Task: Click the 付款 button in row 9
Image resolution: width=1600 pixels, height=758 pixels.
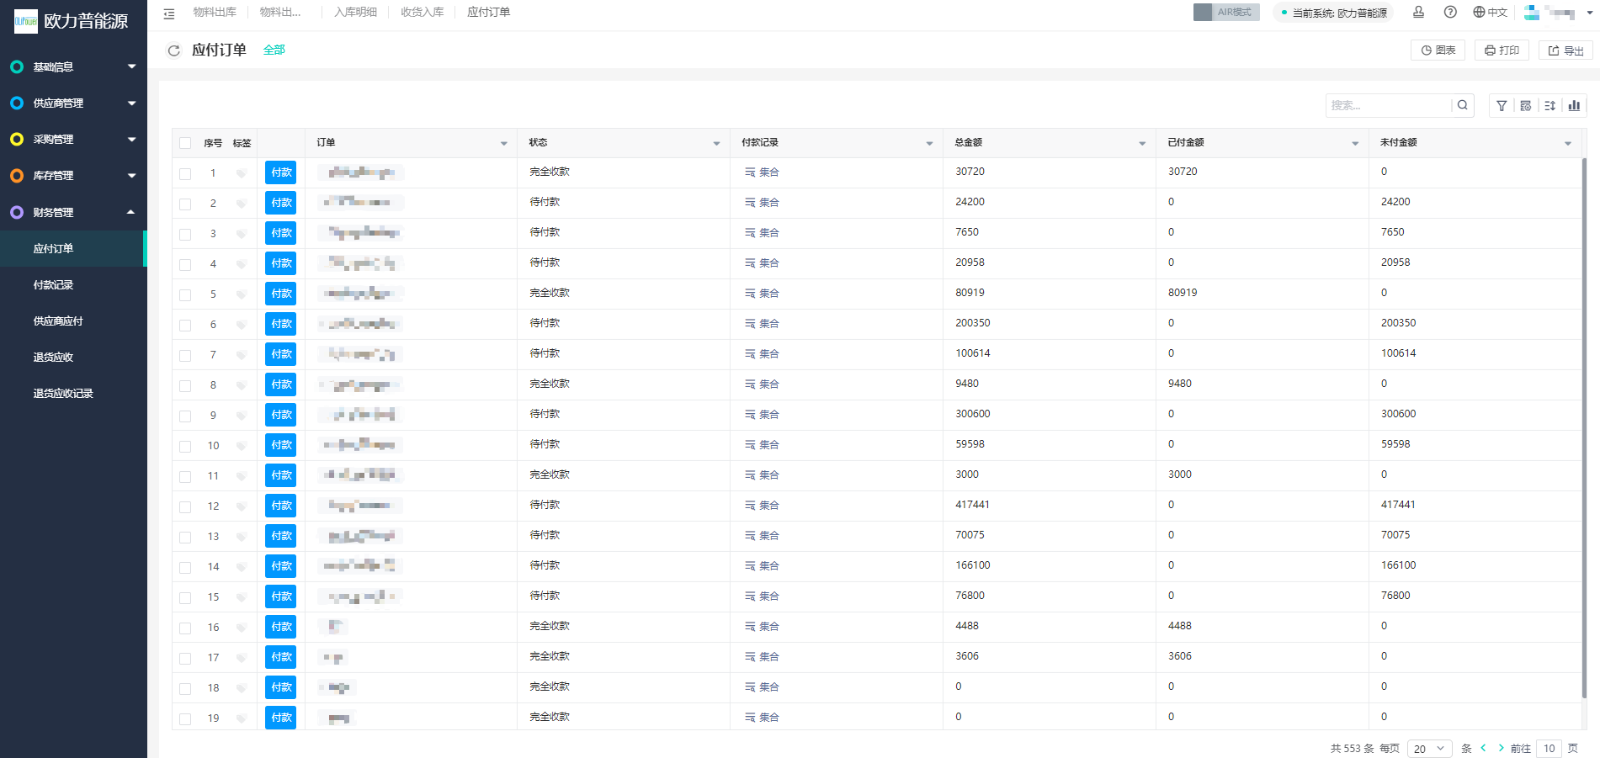Action: [x=281, y=414]
